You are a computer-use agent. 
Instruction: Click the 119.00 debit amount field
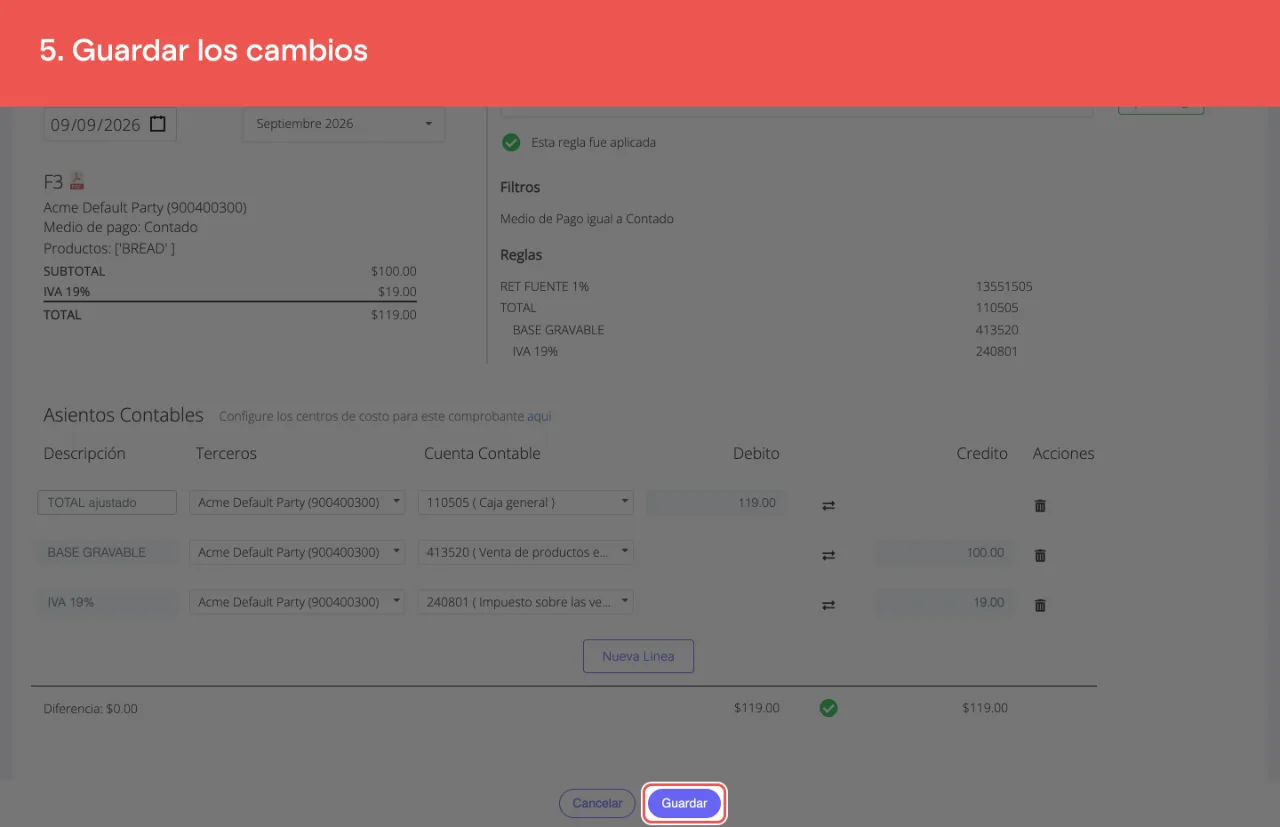pos(716,502)
